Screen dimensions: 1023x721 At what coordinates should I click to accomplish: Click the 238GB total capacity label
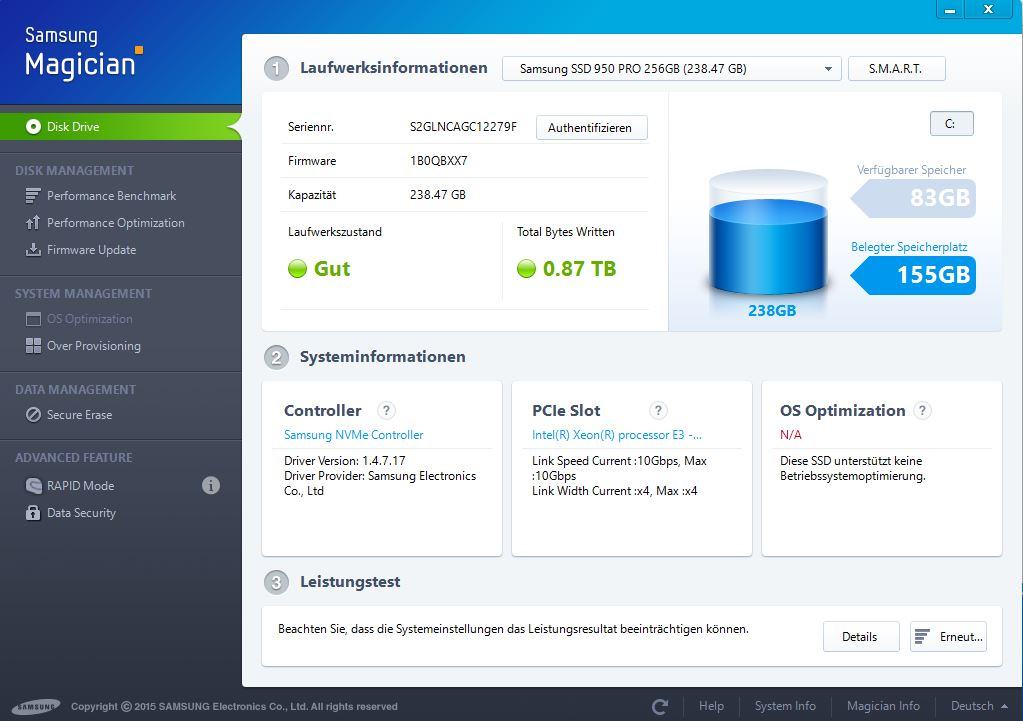tap(772, 311)
